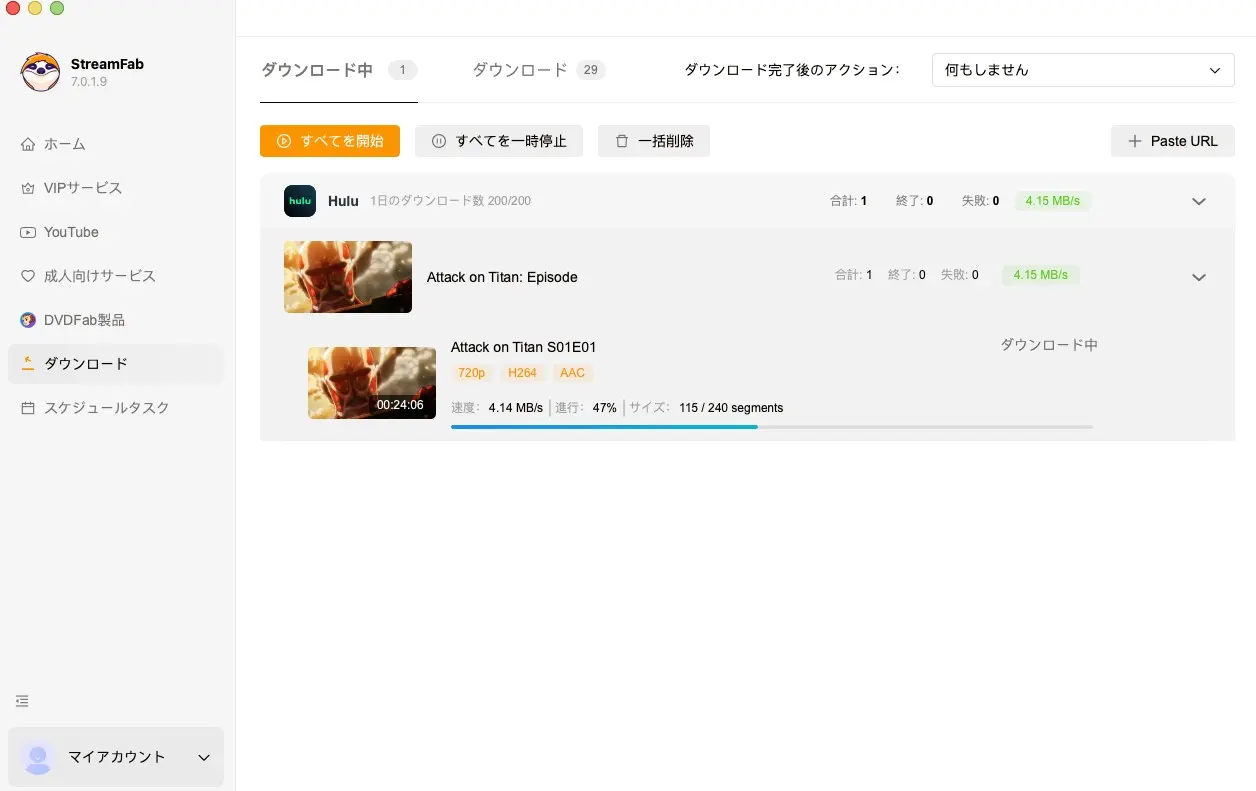Viewport: 1256px width, 791px height.
Task: Click the 00:24:06 duration label
Action: (x=400, y=405)
